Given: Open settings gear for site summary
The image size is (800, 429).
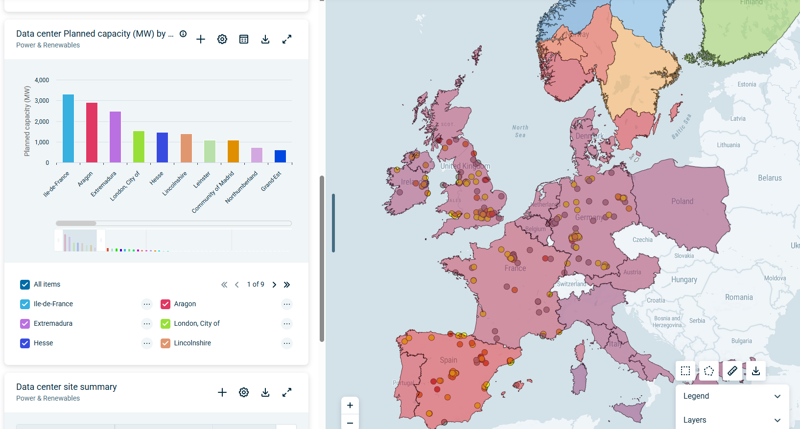Looking at the screenshot, I should coord(244,392).
